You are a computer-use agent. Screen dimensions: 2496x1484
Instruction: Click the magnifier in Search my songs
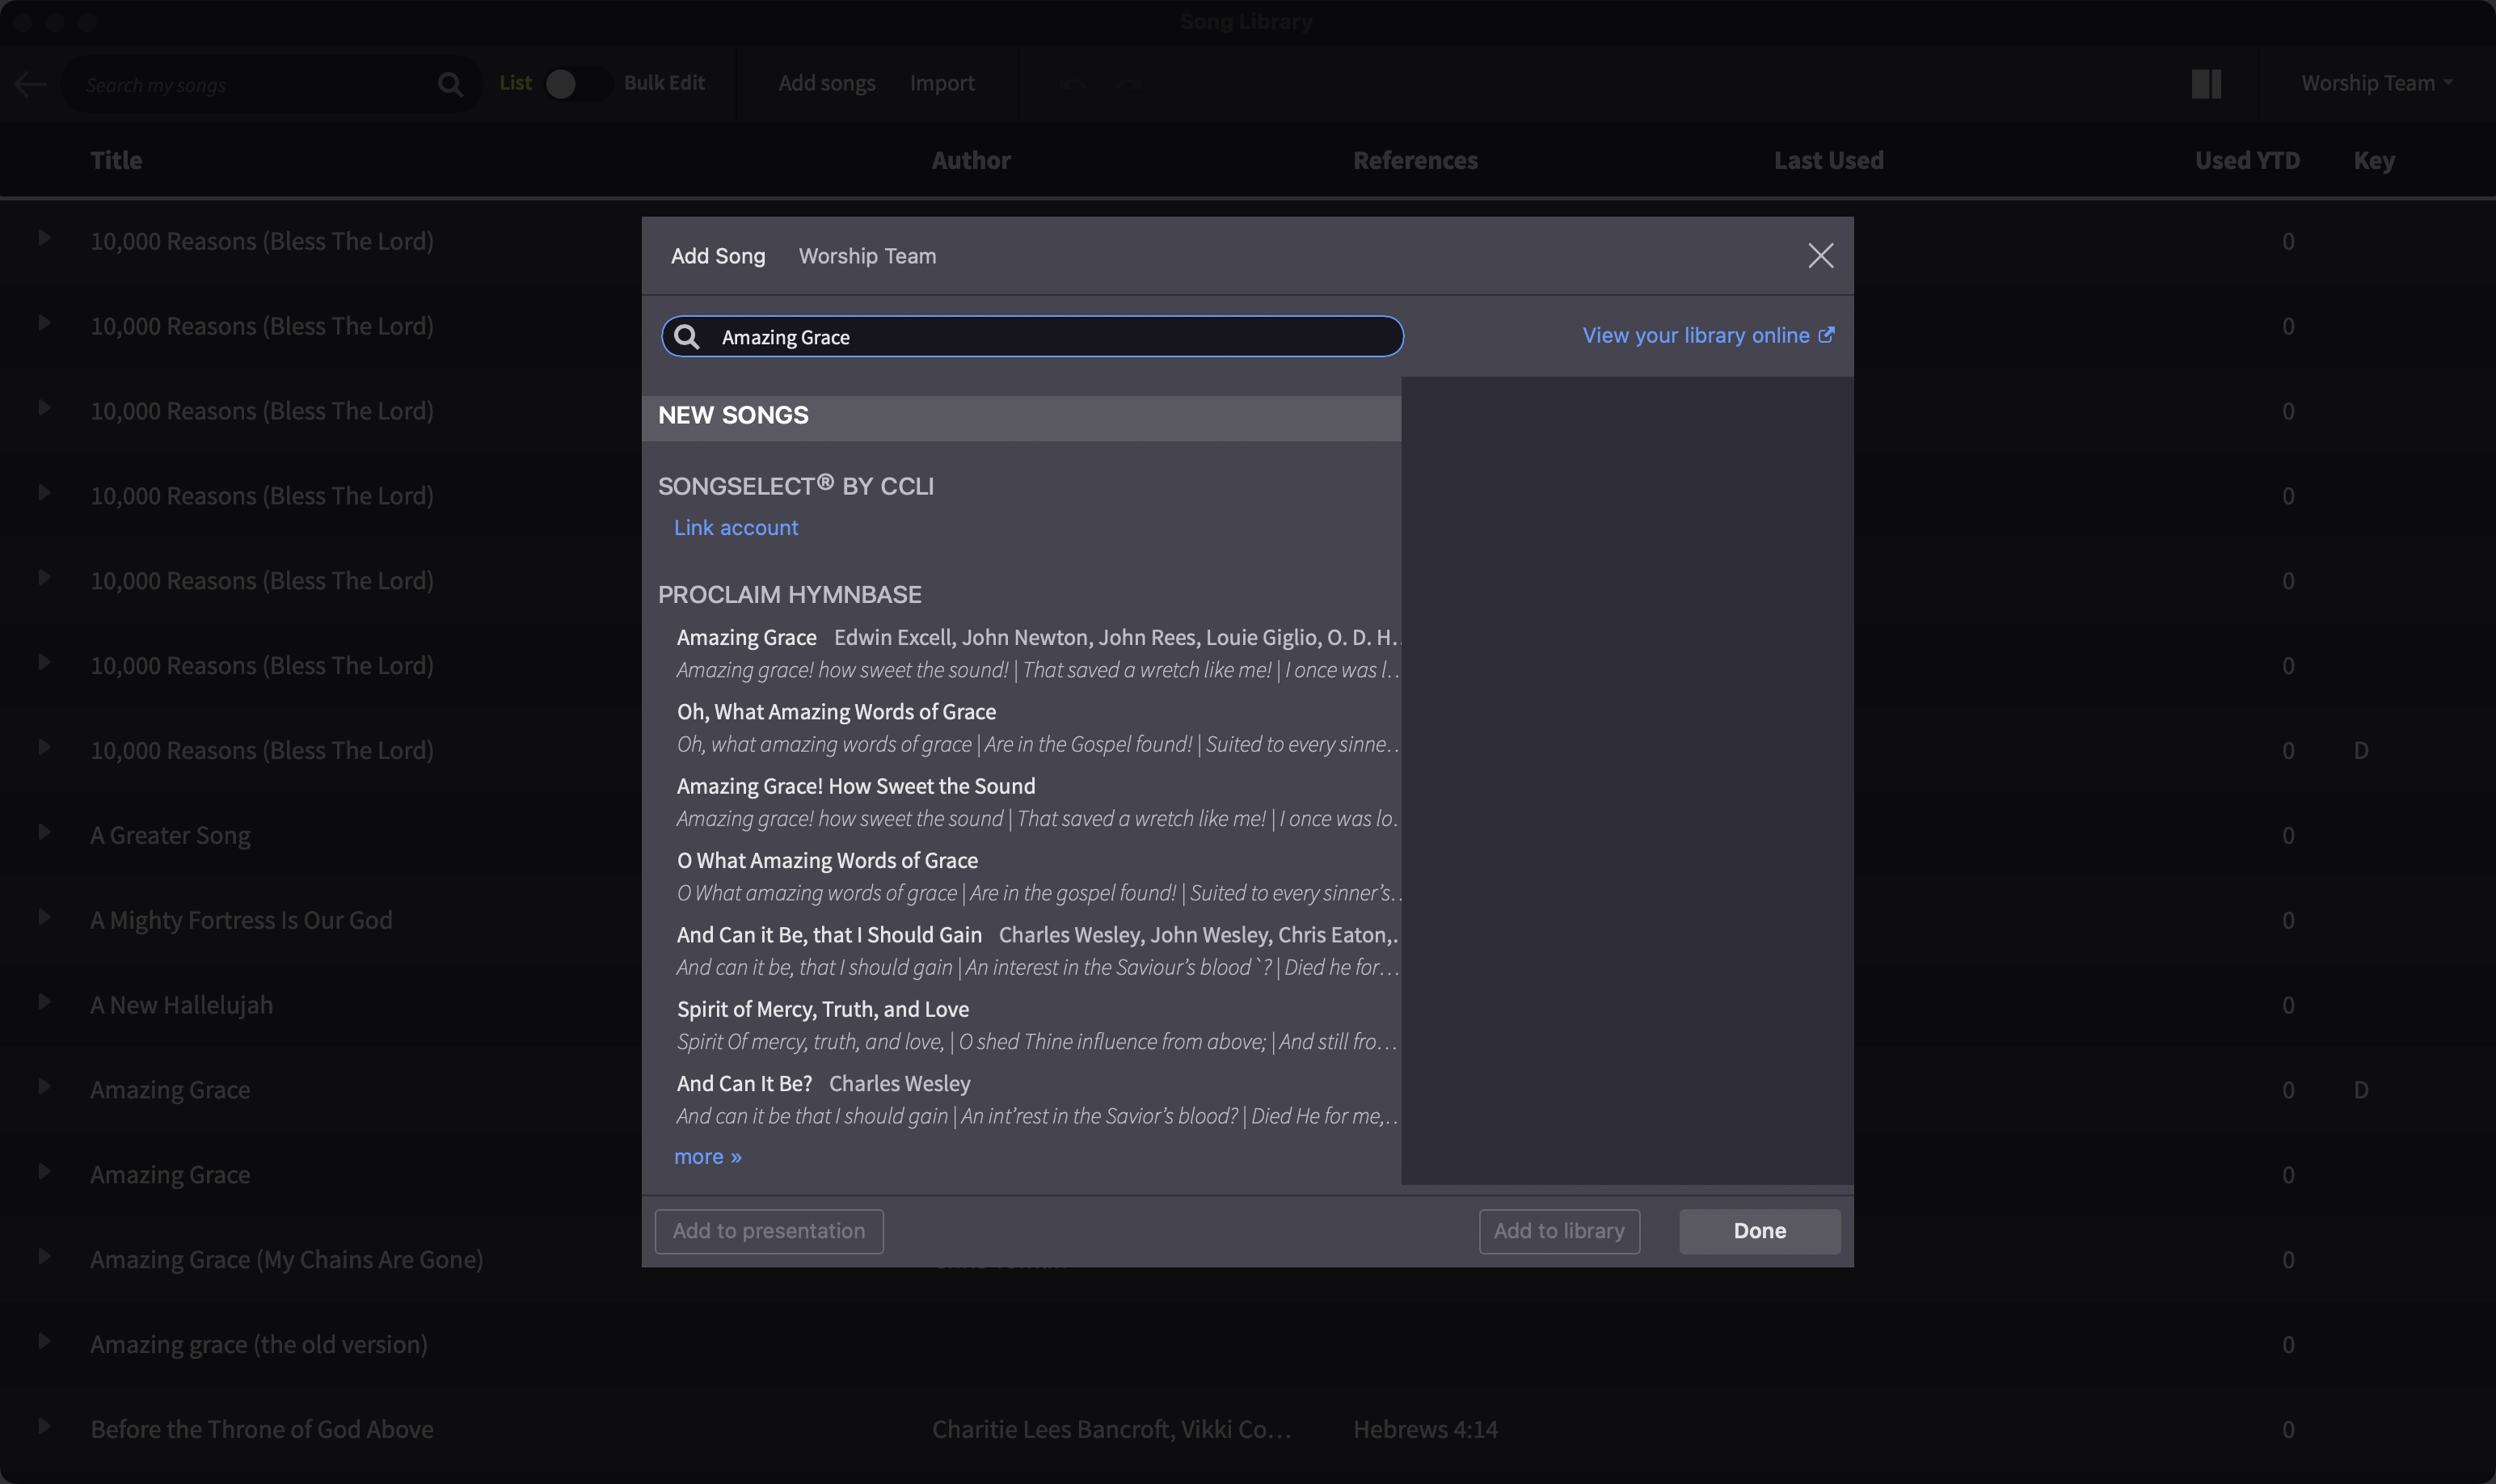(450, 85)
